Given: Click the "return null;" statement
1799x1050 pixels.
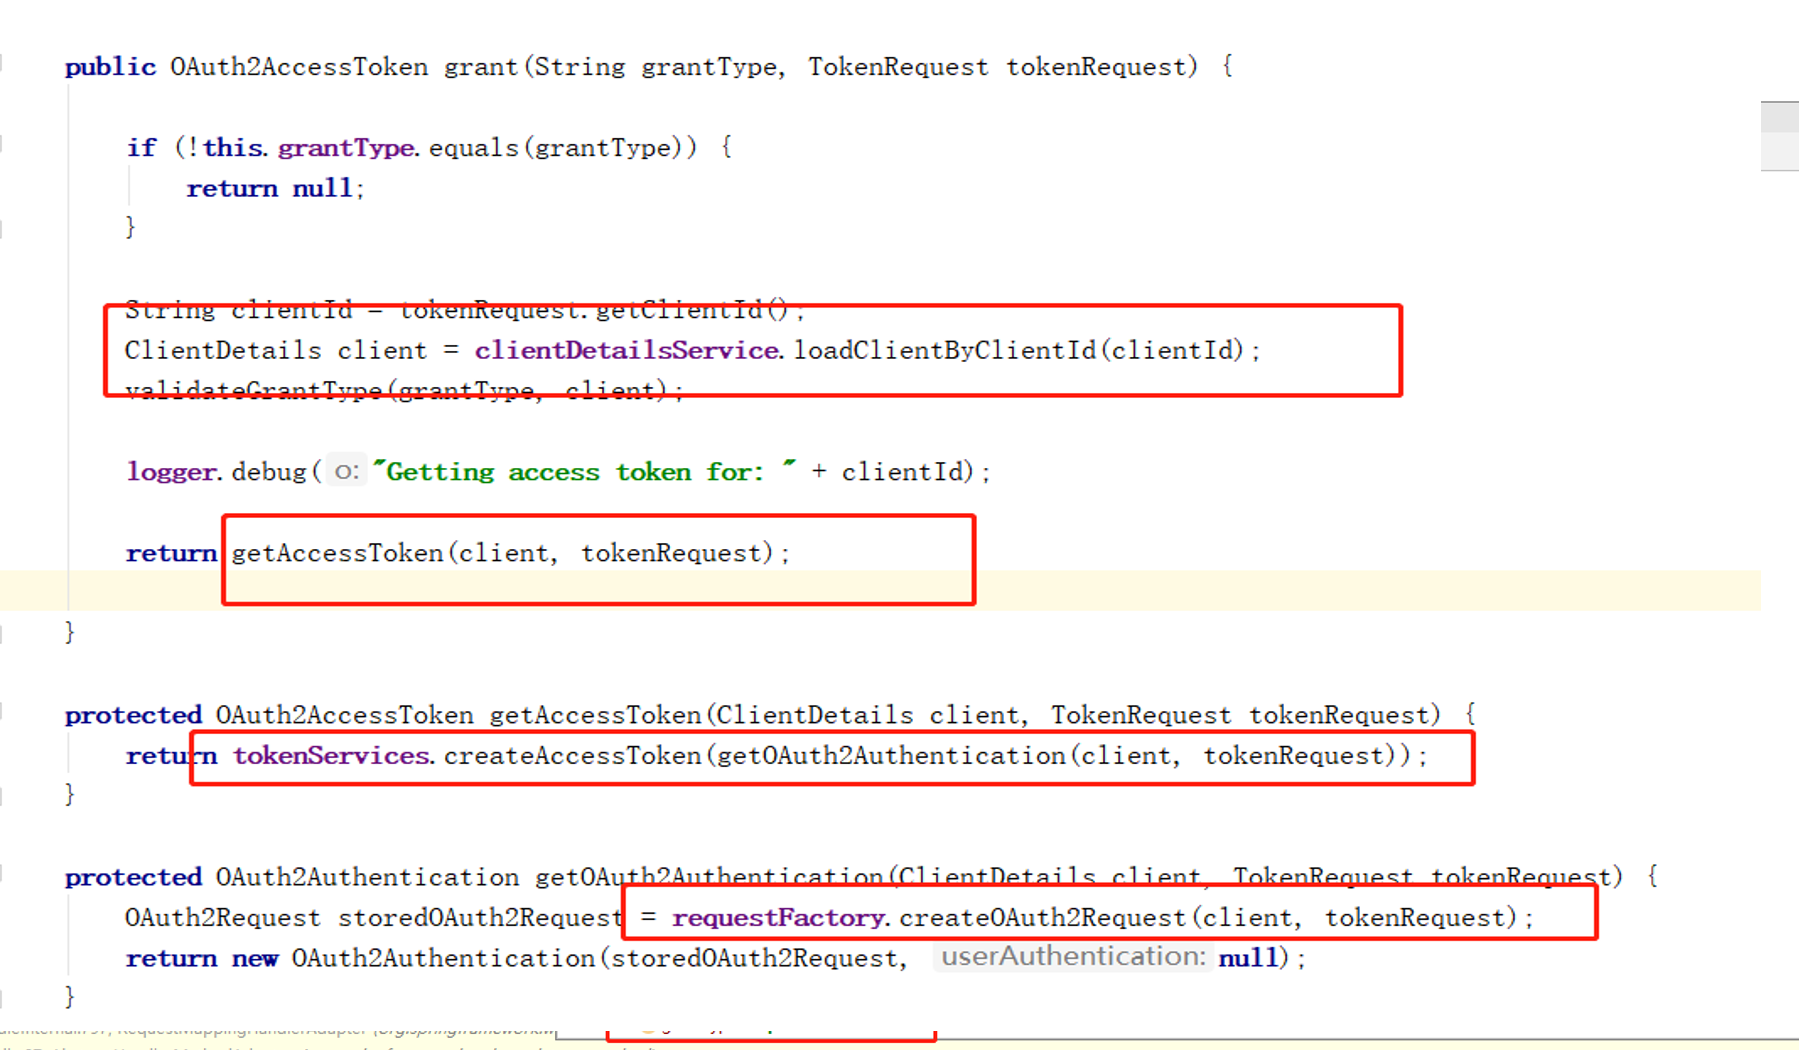Looking at the screenshot, I should click(276, 188).
